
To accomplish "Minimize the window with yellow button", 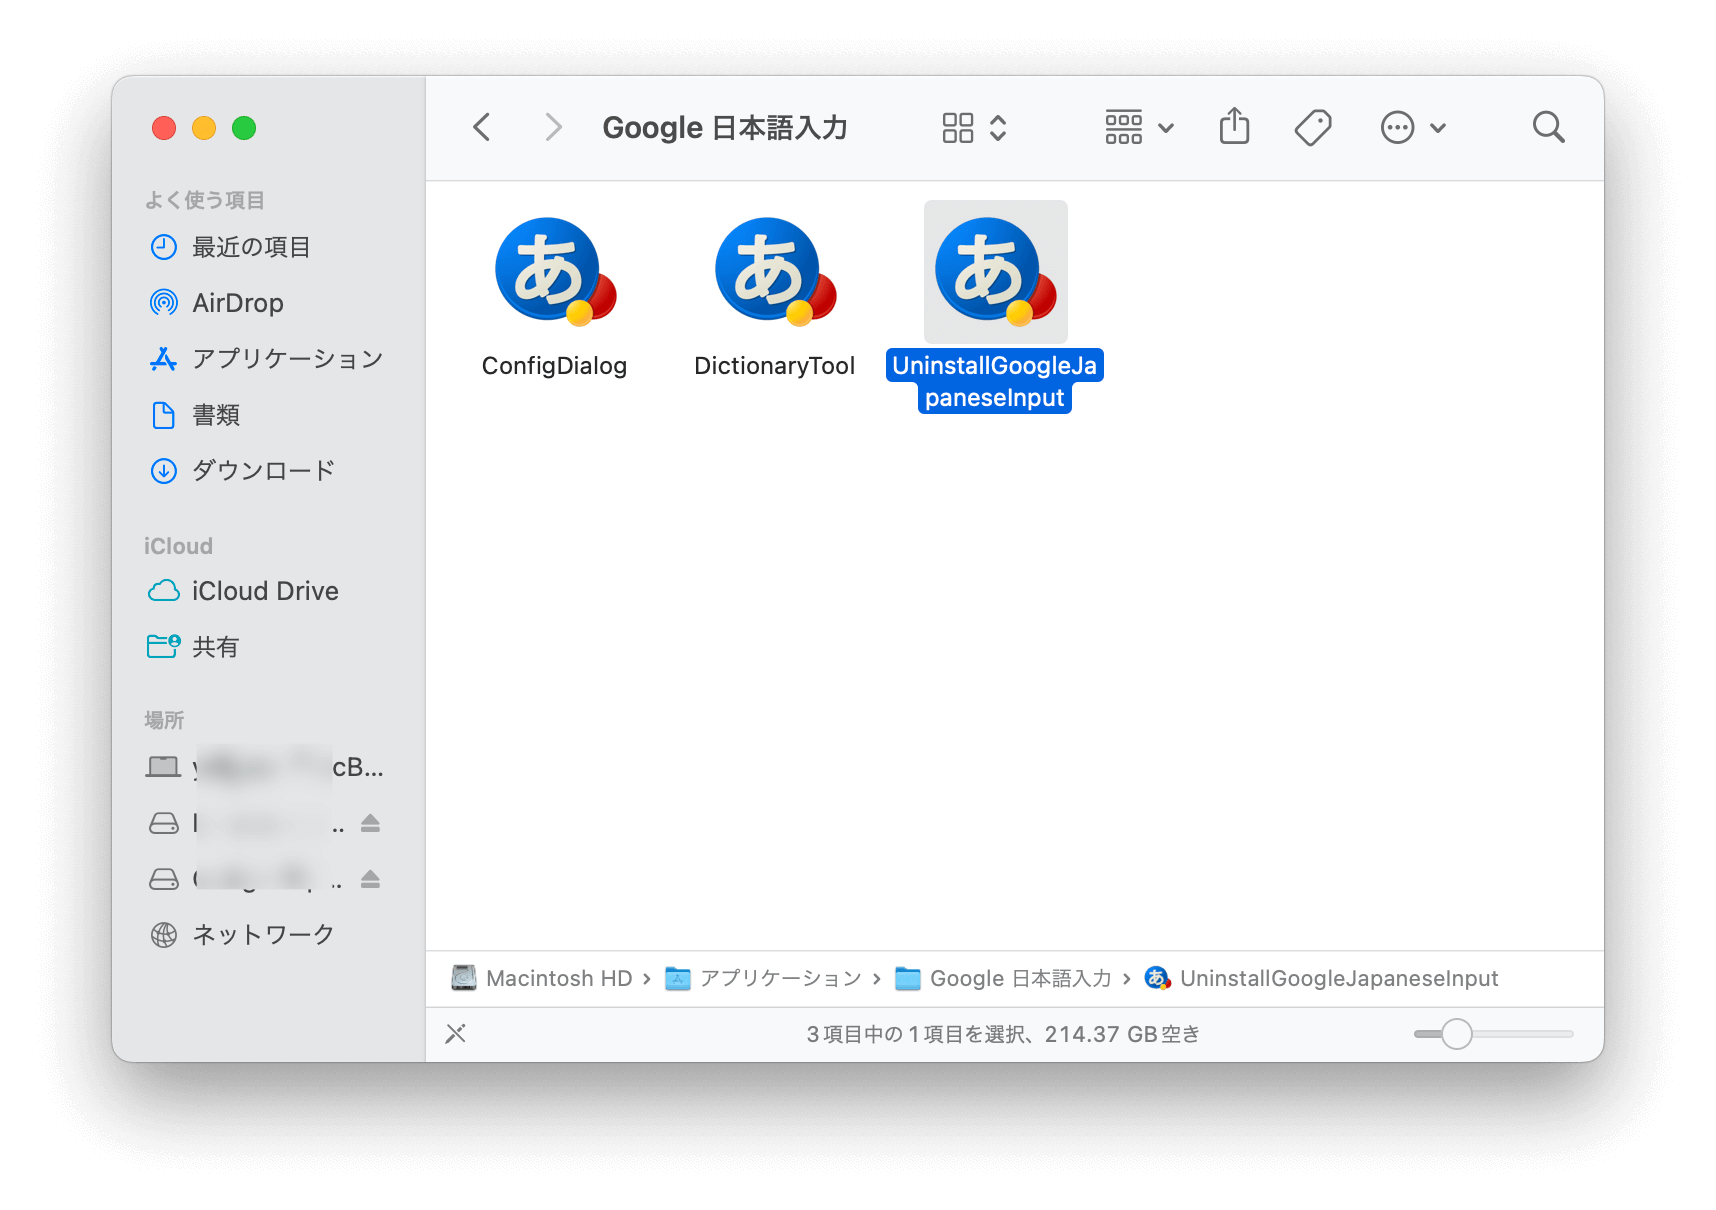I will 204,128.
